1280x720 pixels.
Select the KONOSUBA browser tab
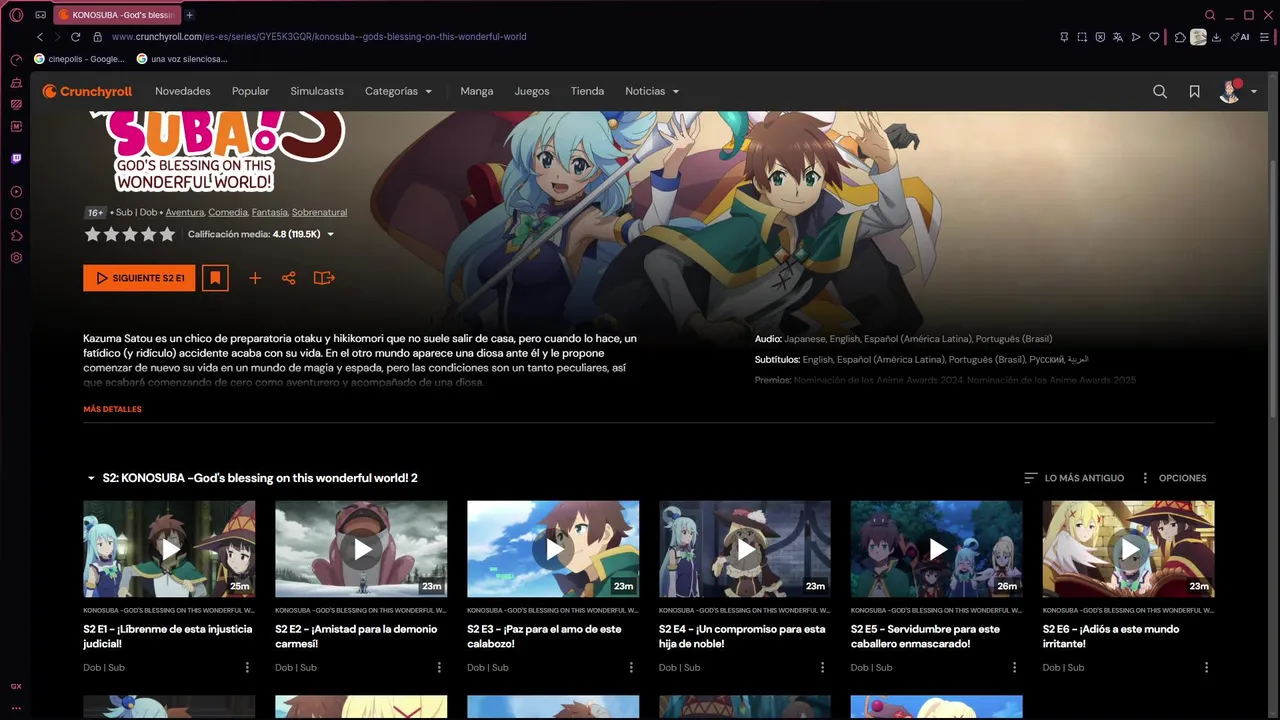click(117, 15)
